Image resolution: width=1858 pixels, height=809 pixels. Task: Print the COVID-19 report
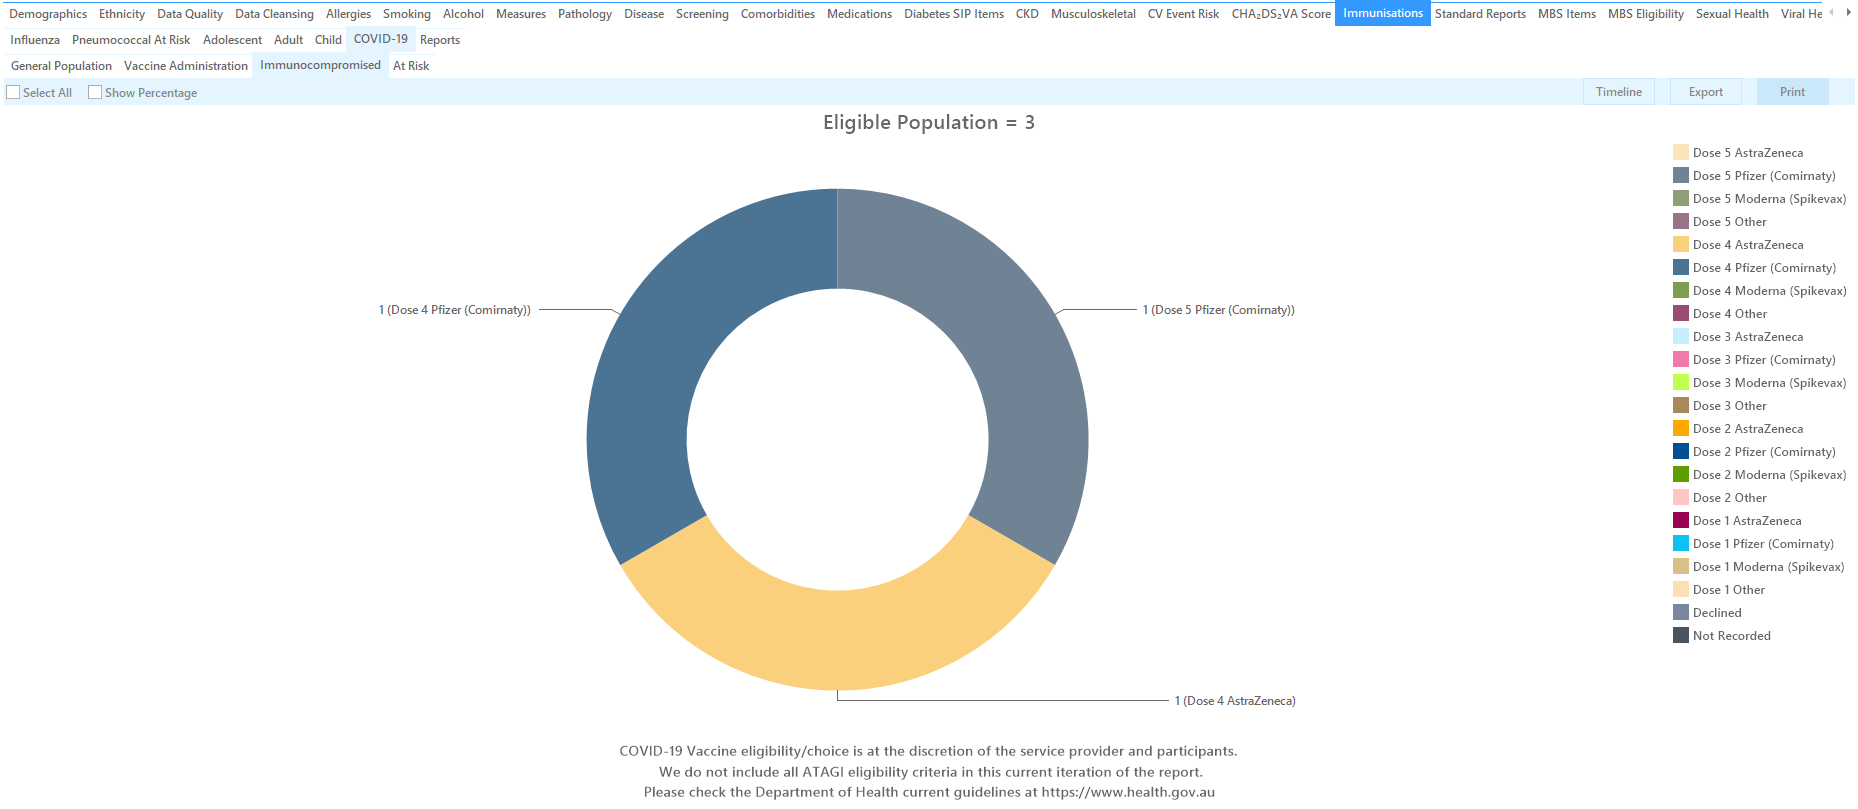point(1792,92)
